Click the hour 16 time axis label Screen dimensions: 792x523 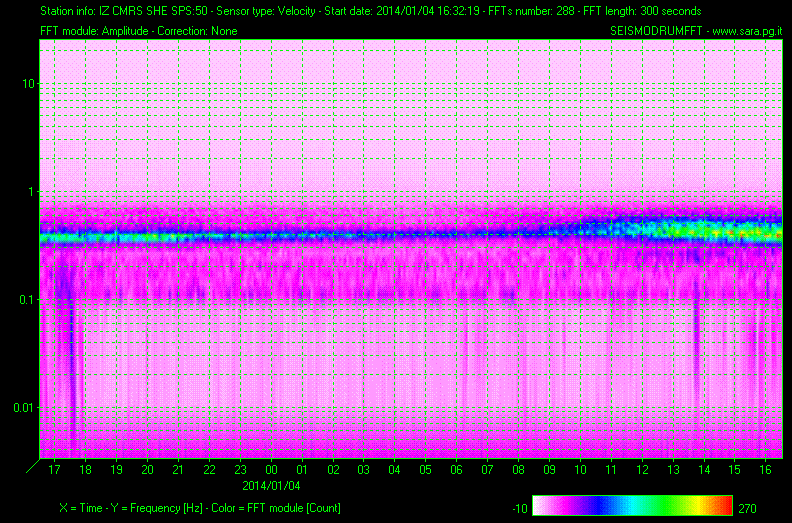[765, 469]
